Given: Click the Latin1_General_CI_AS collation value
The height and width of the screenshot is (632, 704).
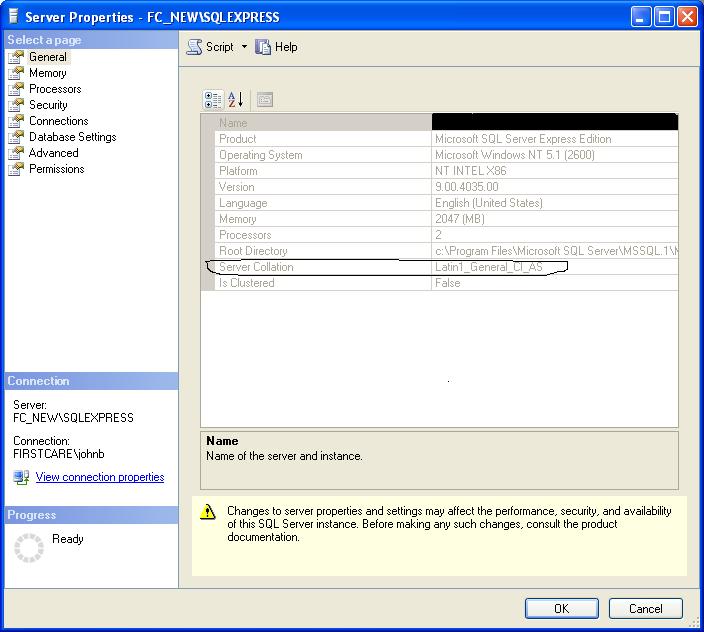Looking at the screenshot, I should point(488,267).
